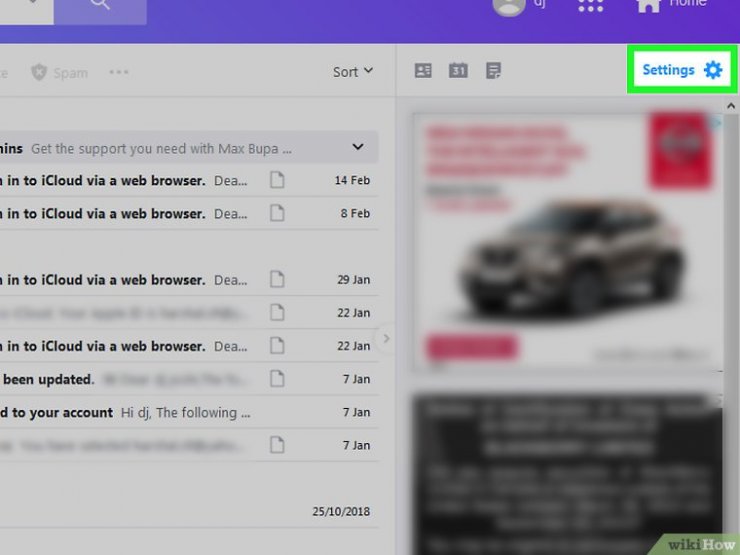
Task: Open iCloud email dated 29 Jan
Action: (189, 279)
